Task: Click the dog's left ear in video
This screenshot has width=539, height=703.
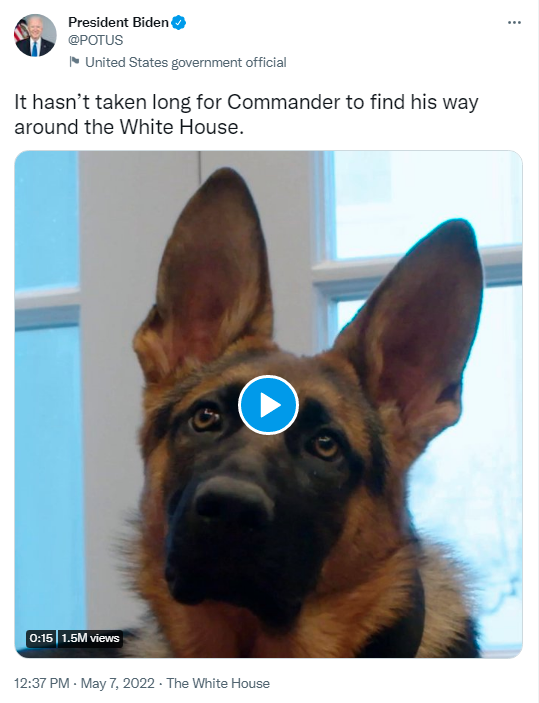Action: (204, 273)
